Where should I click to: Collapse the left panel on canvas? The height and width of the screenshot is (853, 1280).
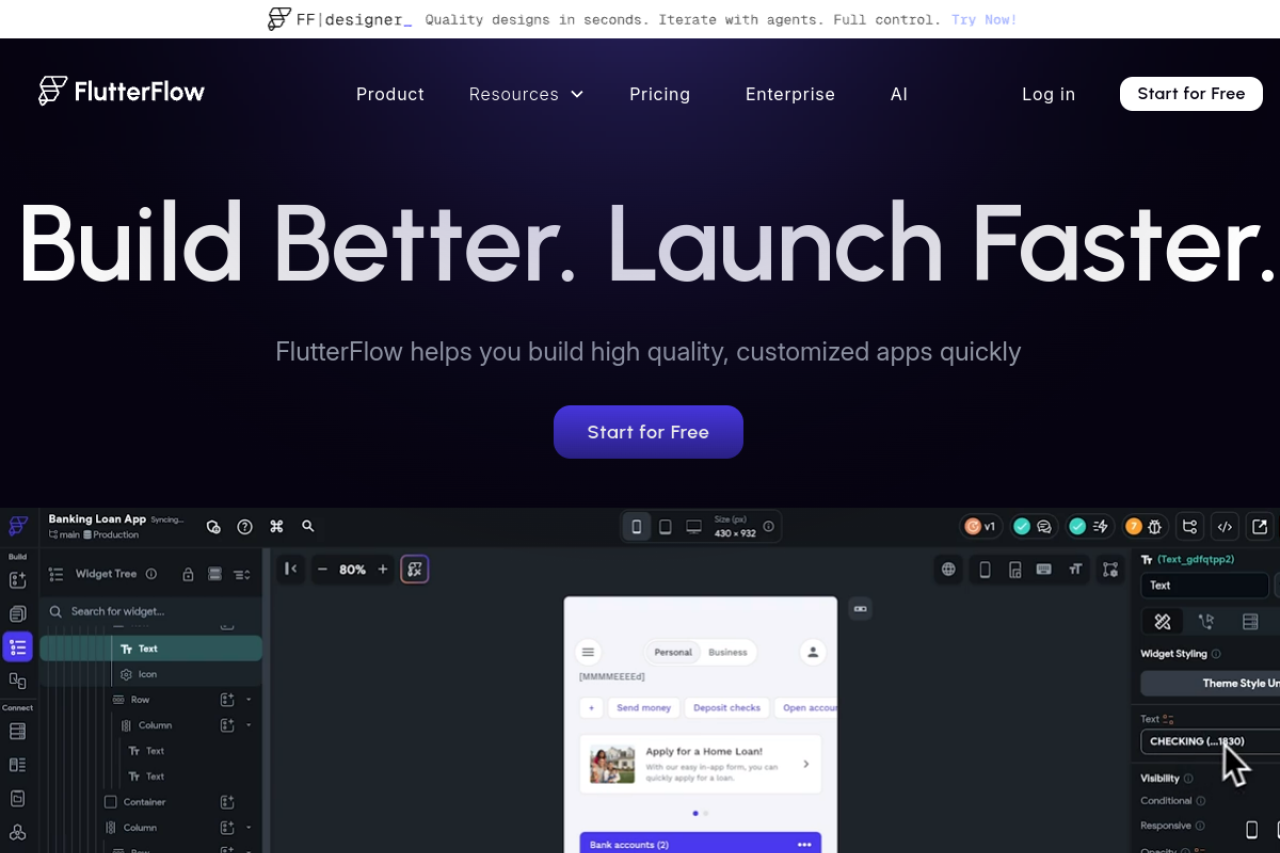point(290,569)
